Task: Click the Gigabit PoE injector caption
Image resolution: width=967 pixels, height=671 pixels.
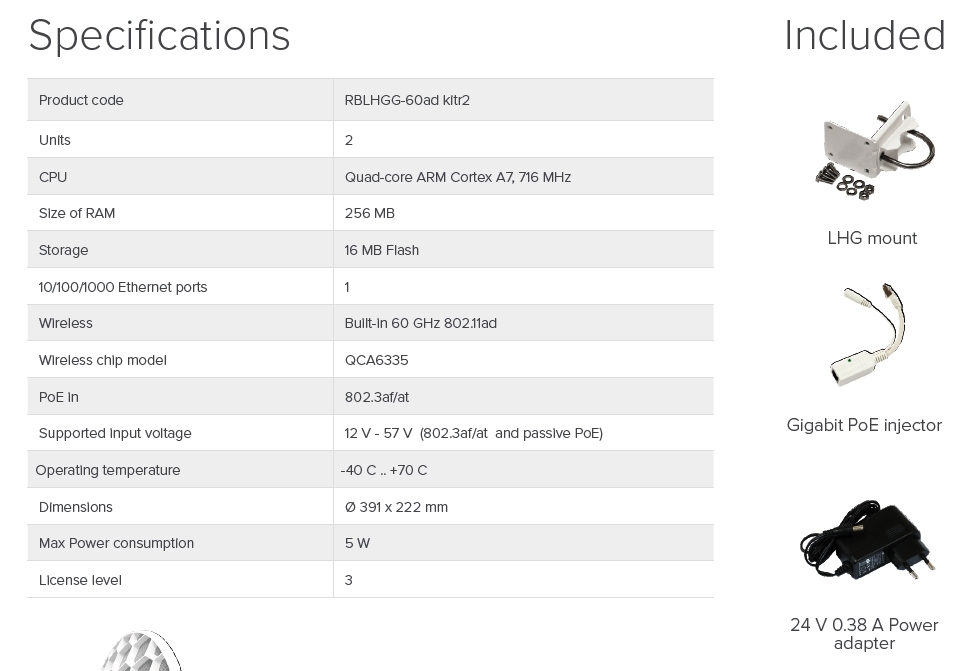Action: pyautogui.click(x=864, y=425)
